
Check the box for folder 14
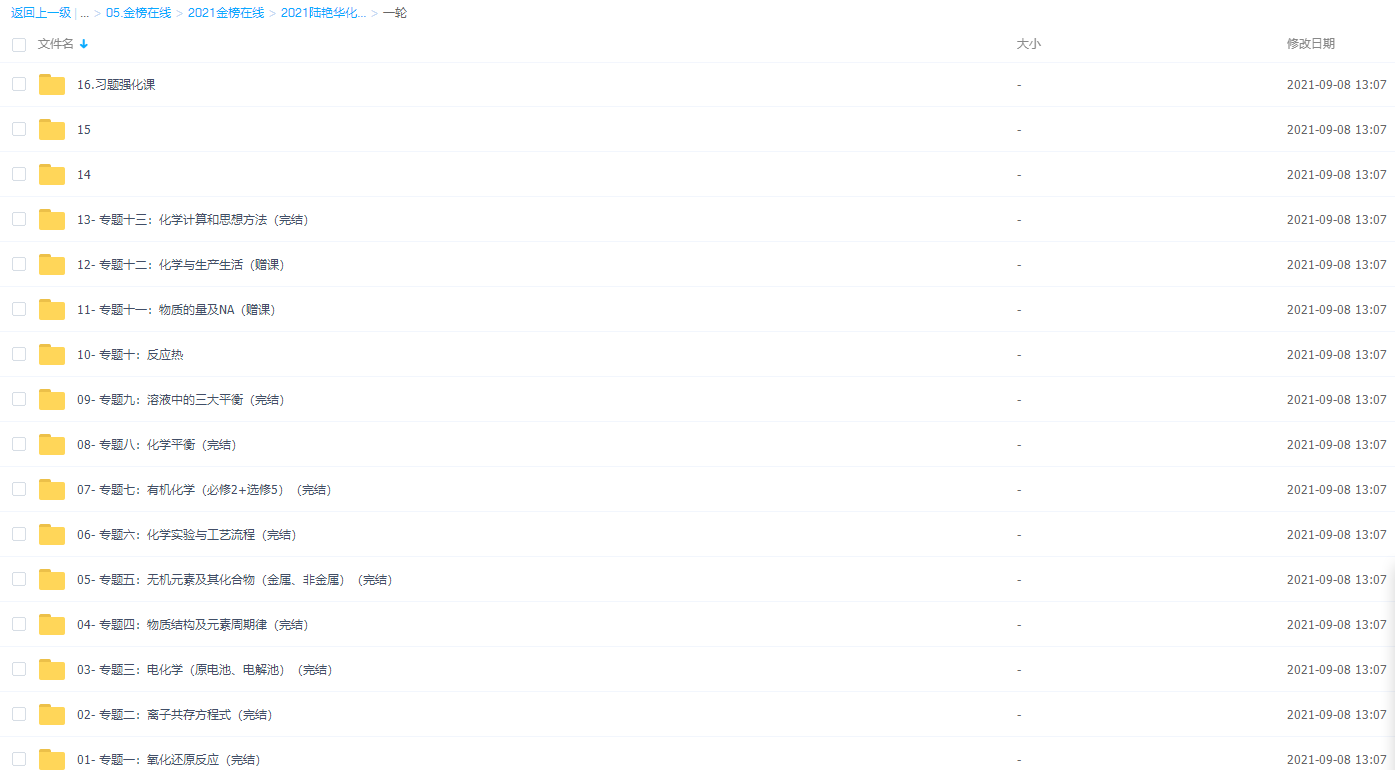coord(19,174)
